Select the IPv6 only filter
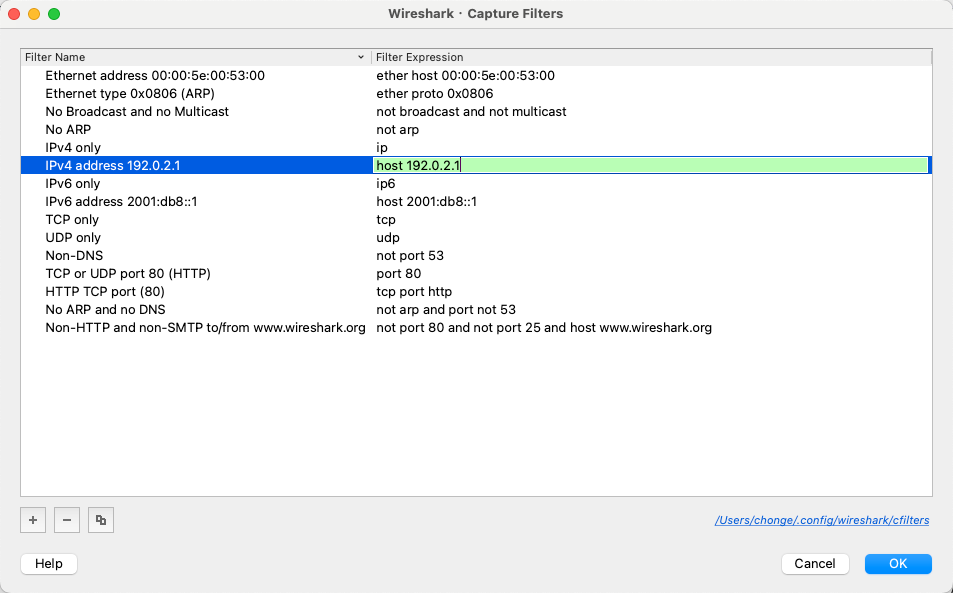Screen dimensions: 953x593 click(73, 184)
